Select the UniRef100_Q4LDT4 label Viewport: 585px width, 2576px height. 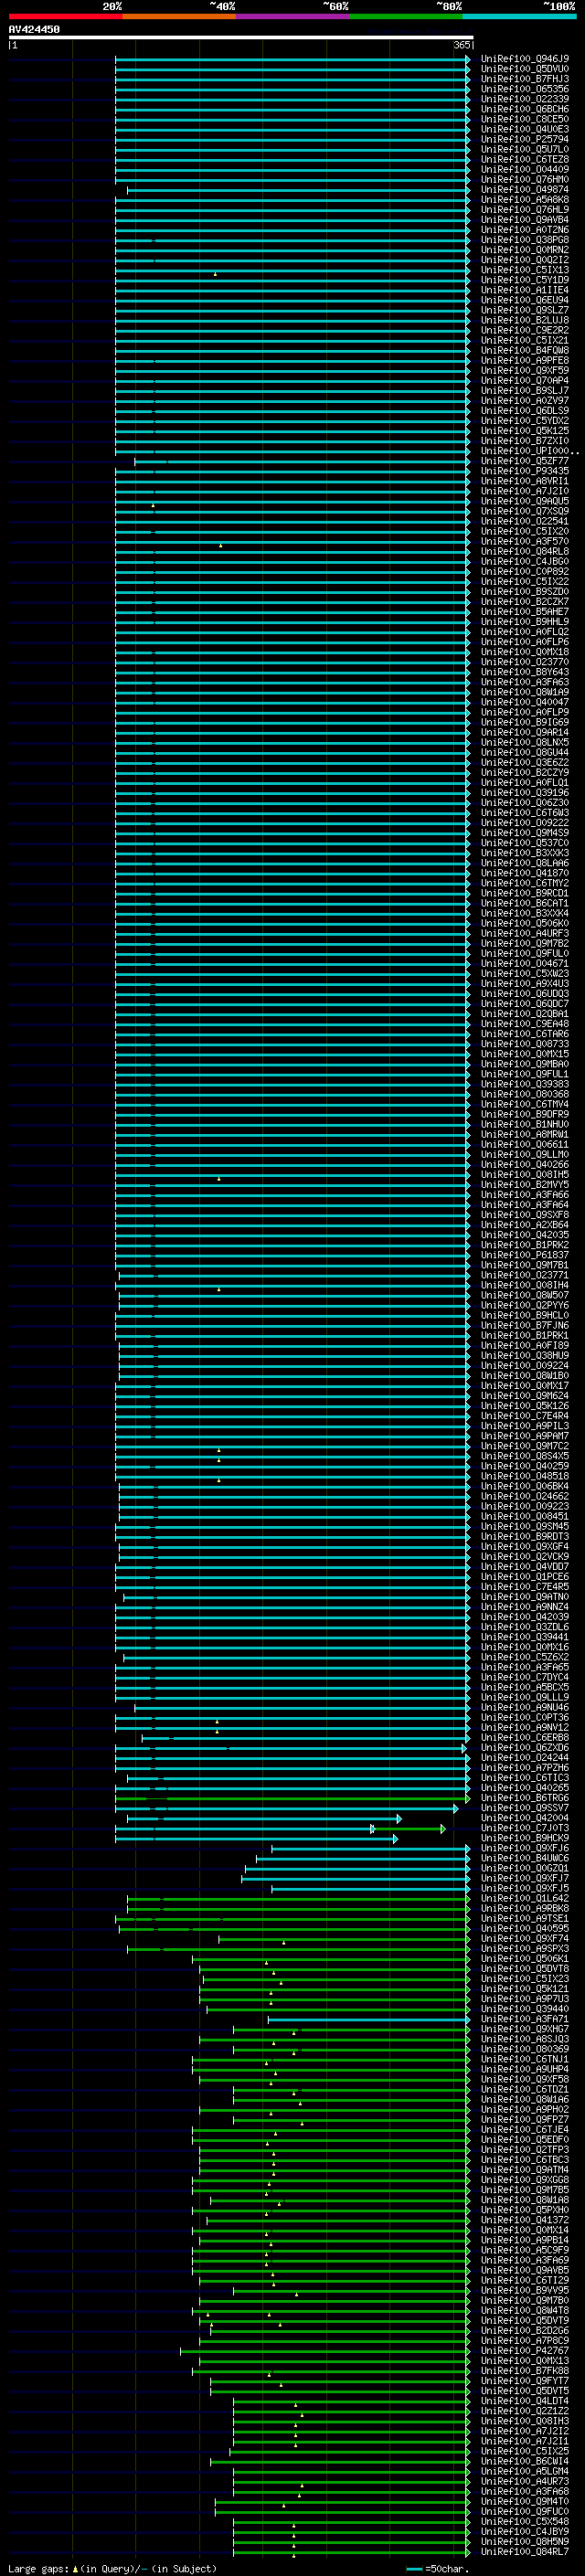click(524, 2400)
